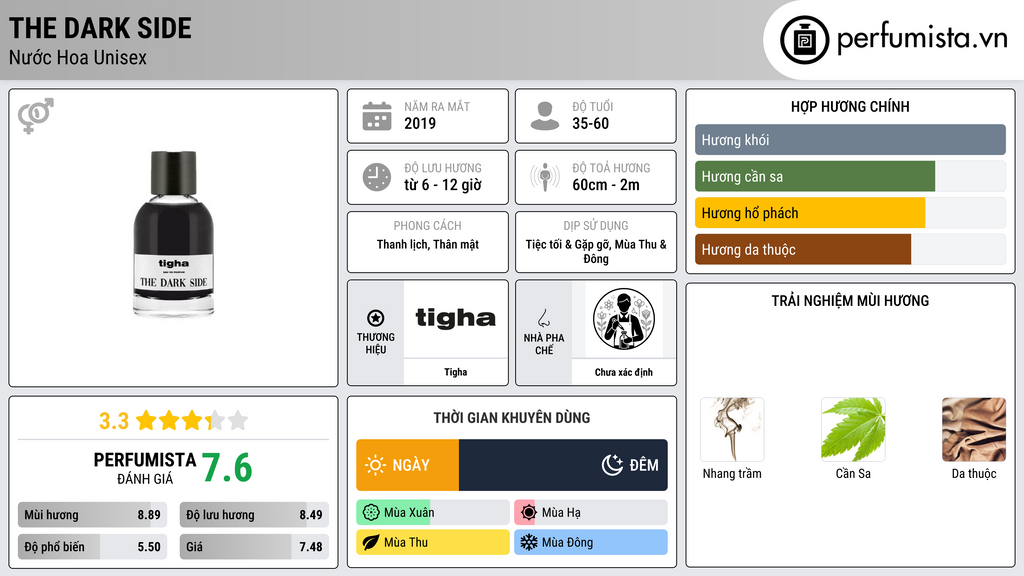Screen dimensions: 1024x576
Task: Click the Mùa Xuân season bar
Action: [433, 513]
